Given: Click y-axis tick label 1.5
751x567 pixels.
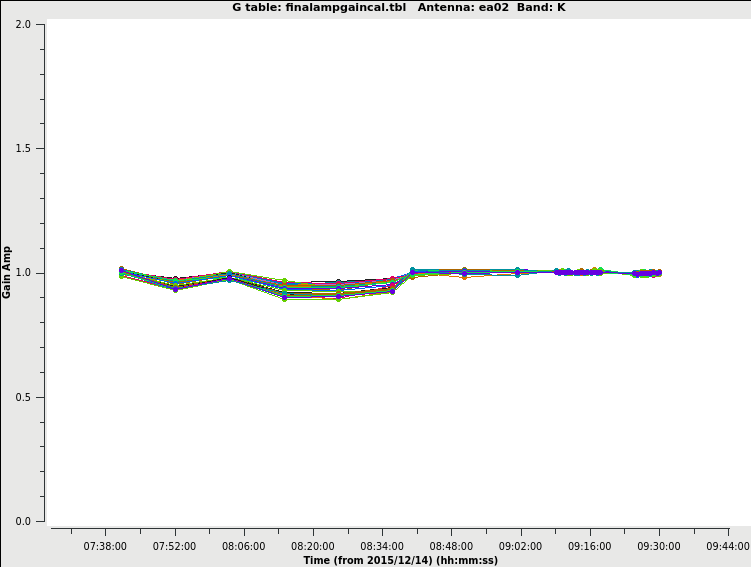Looking at the screenshot, I should tap(23, 148).
